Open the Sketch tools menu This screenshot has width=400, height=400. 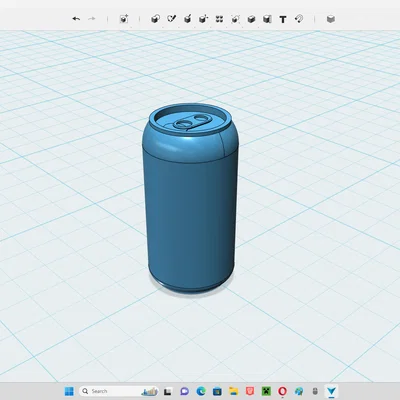[171, 19]
